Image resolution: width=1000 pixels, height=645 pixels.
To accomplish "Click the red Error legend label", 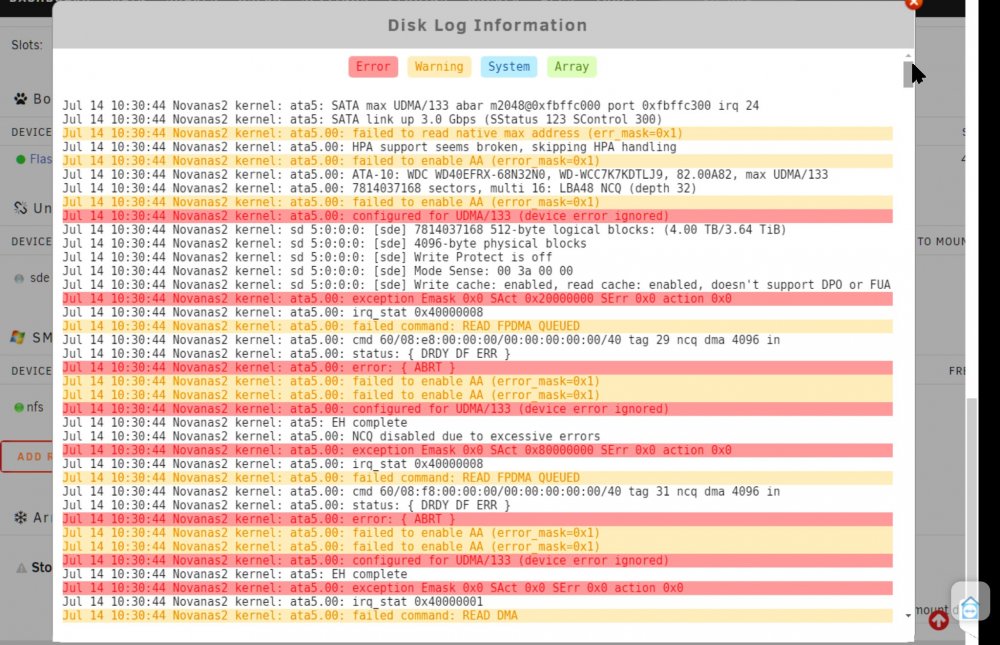I will pos(373,66).
